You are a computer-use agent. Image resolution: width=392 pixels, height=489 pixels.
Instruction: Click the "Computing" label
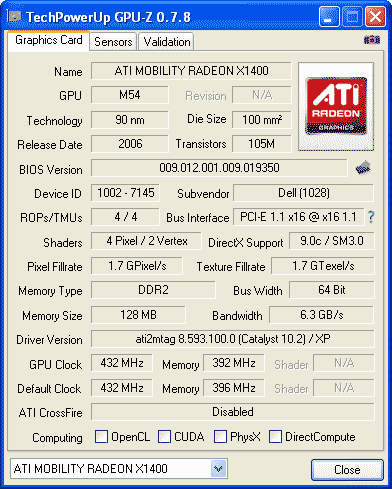[57, 438]
